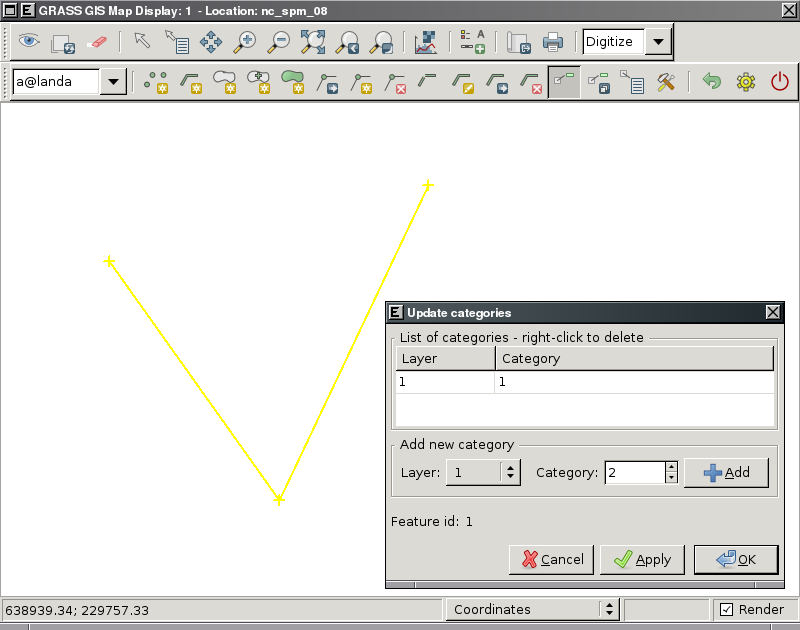The height and width of the screenshot is (630, 800).
Task: Click the coordinates readout 638939.34; 229757.33
Action: 77,610
